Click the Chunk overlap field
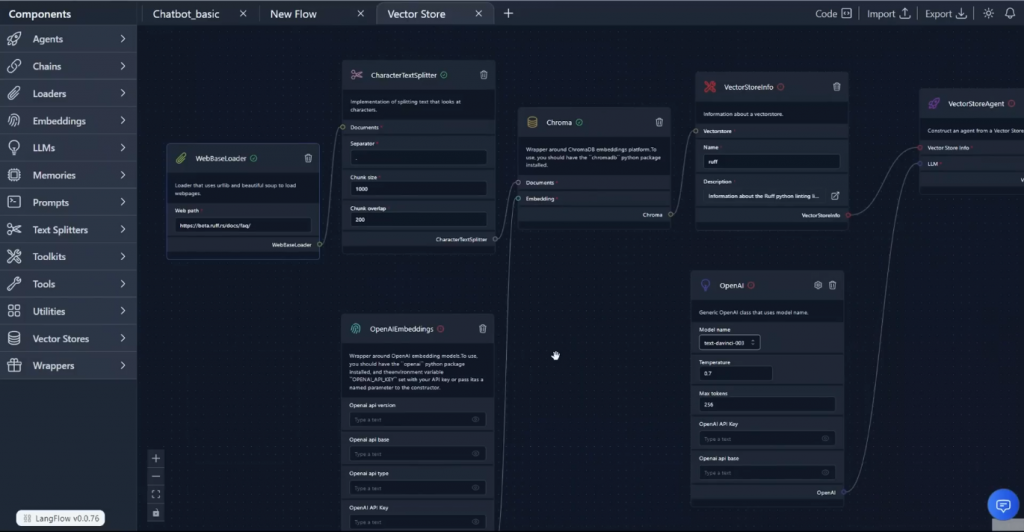 point(418,219)
